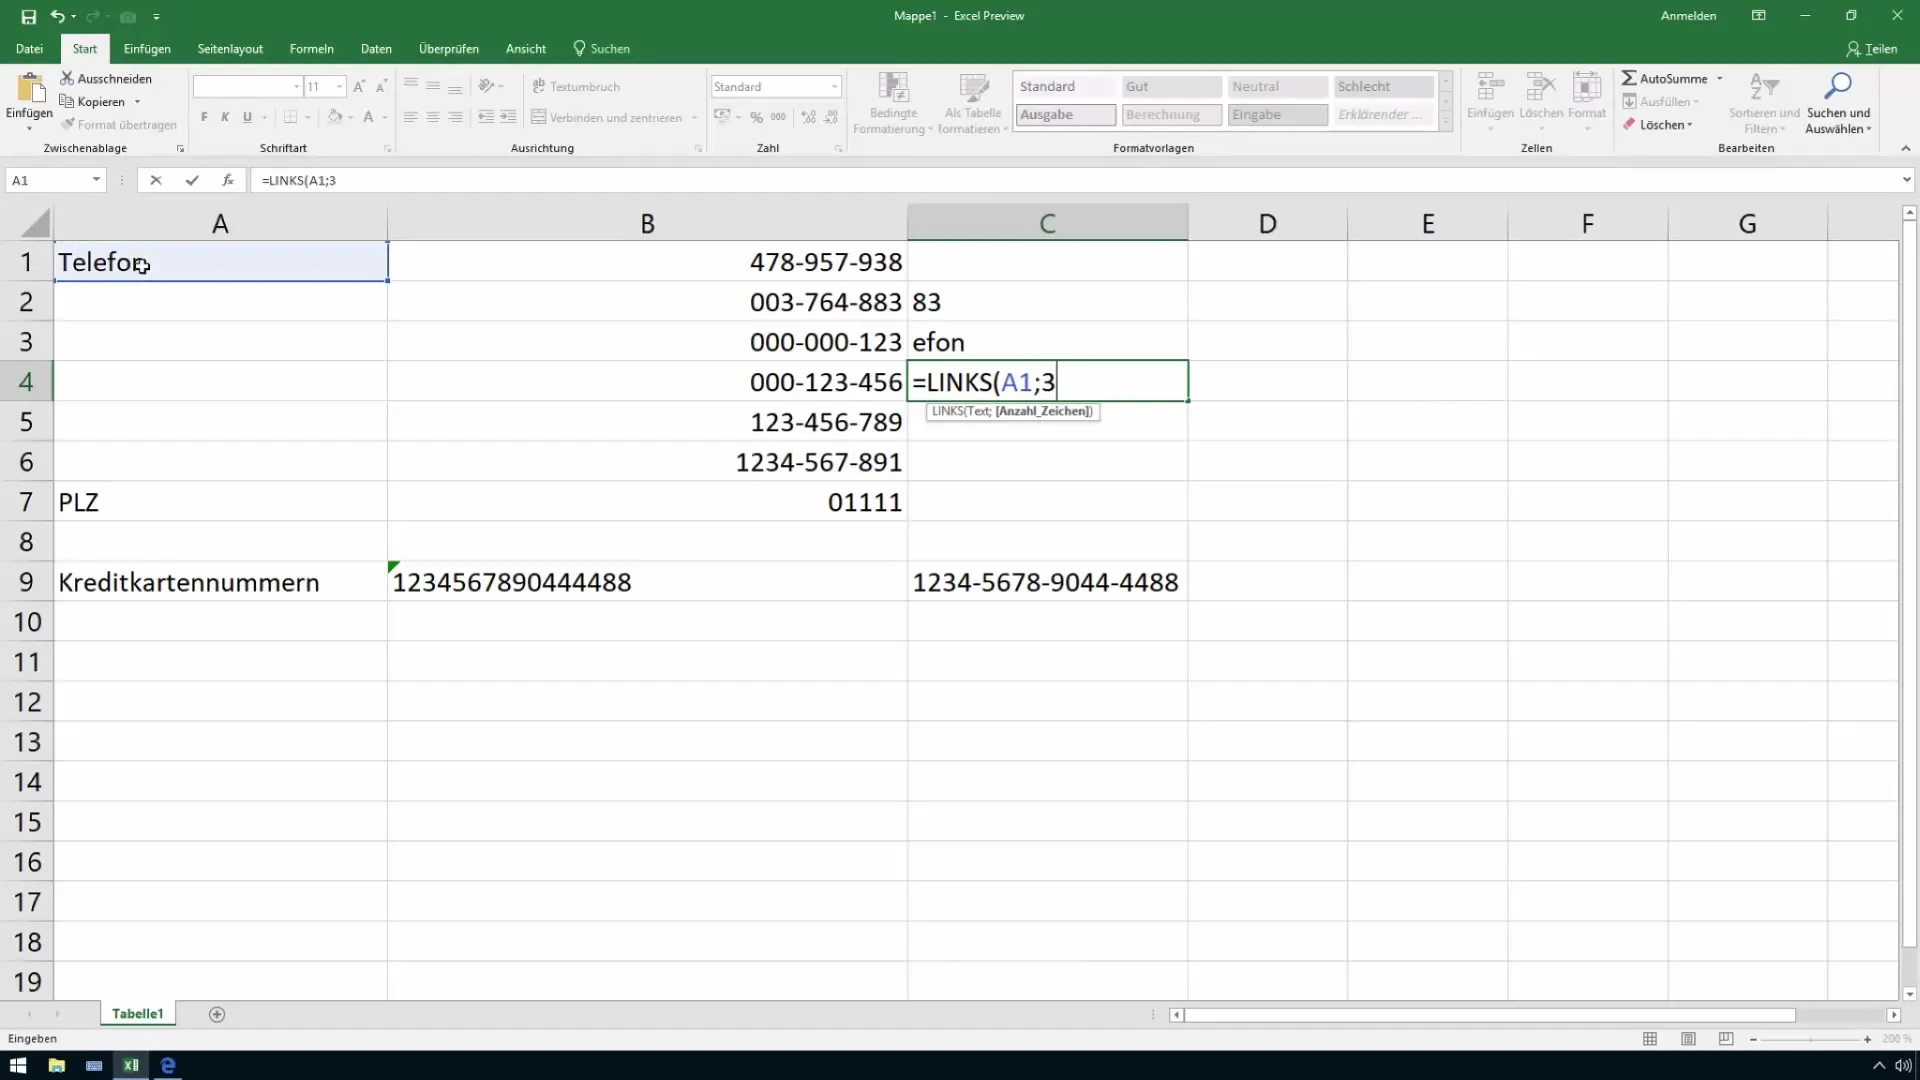Switch to the Einfügen ribbon tab
The width and height of the screenshot is (1920, 1080).
(x=147, y=48)
